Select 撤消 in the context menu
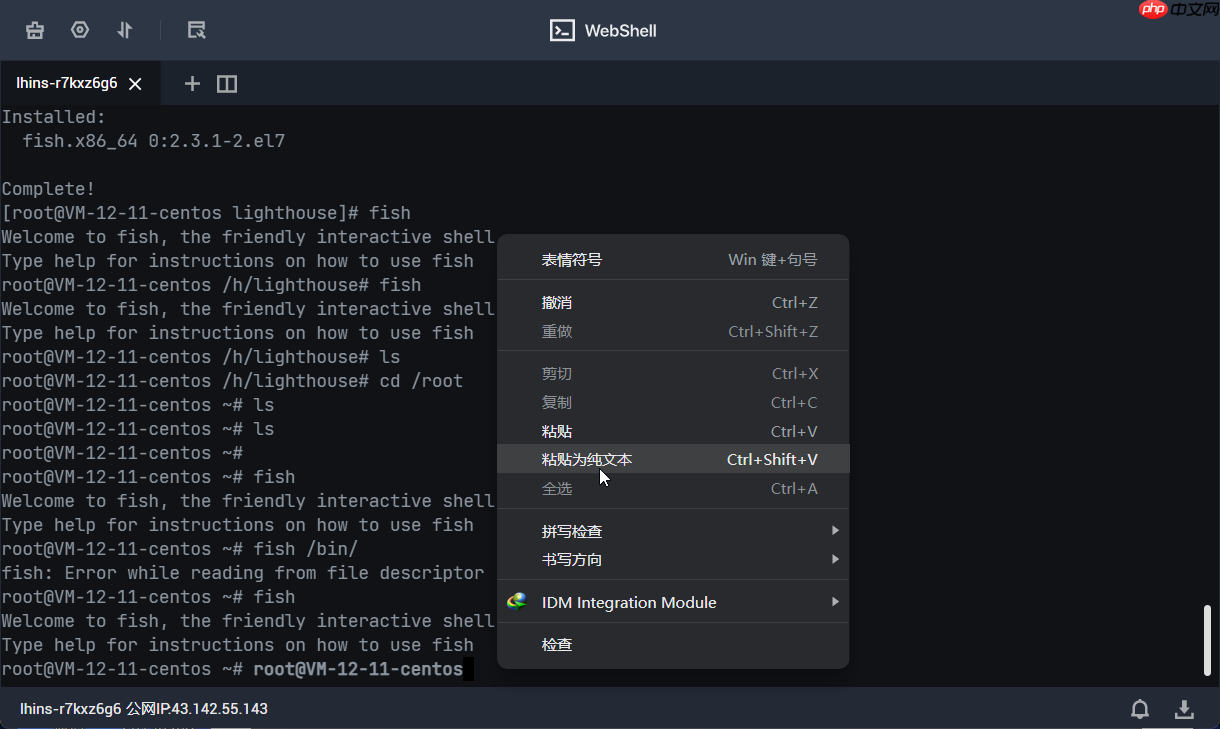The height and width of the screenshot is (729, 1220). 557,303
